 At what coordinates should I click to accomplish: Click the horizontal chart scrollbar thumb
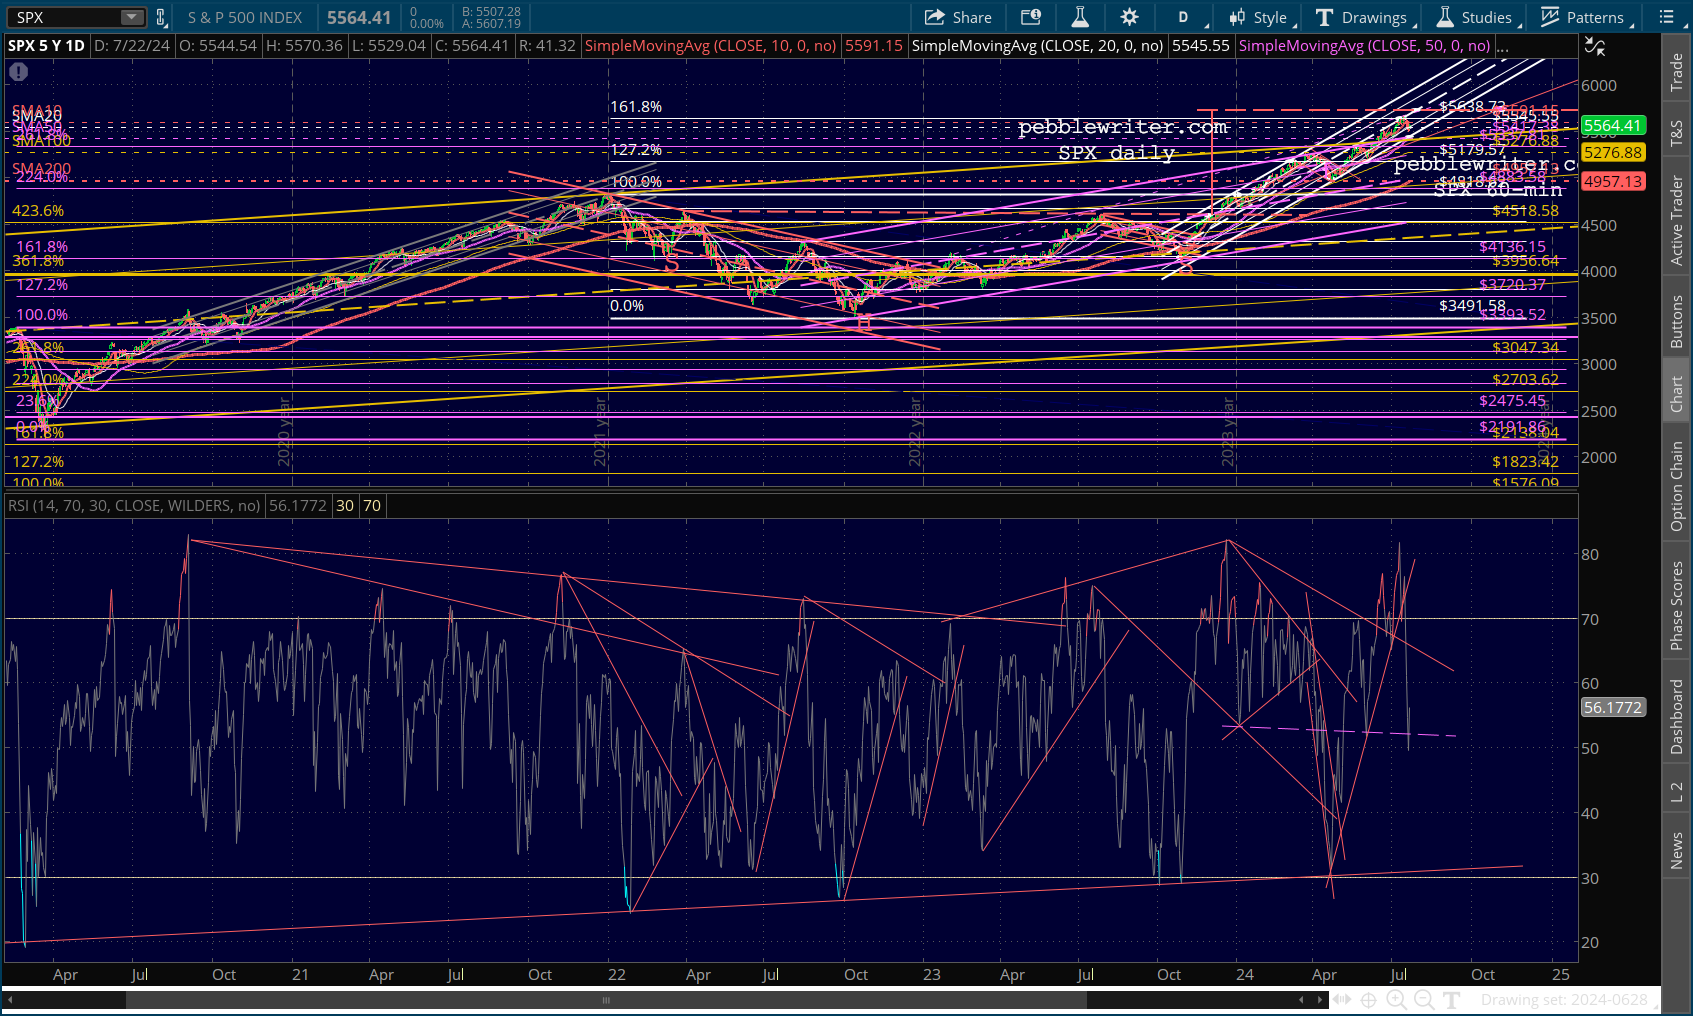pos(606,999)
